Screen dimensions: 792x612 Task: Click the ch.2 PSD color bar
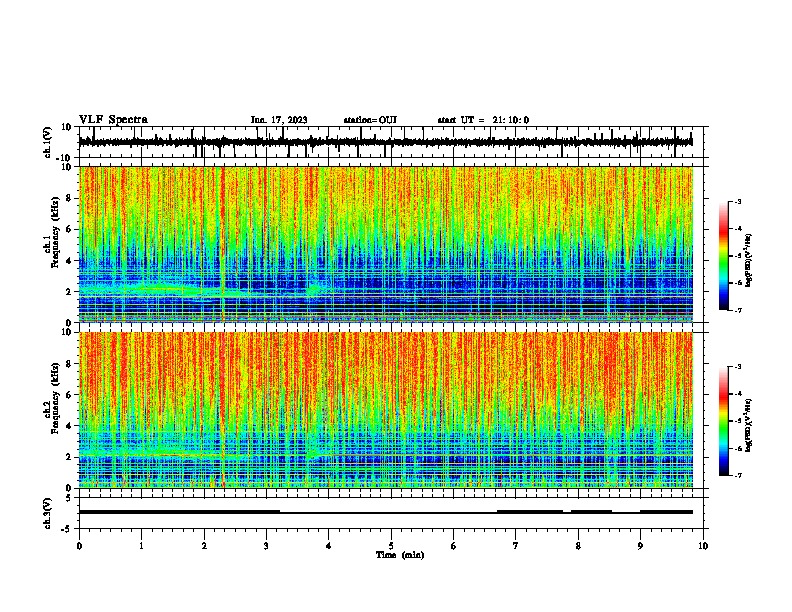point(724,421)
